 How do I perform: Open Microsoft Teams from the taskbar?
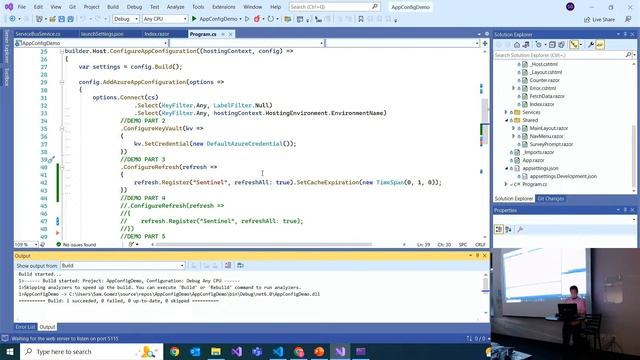[257, 351]
